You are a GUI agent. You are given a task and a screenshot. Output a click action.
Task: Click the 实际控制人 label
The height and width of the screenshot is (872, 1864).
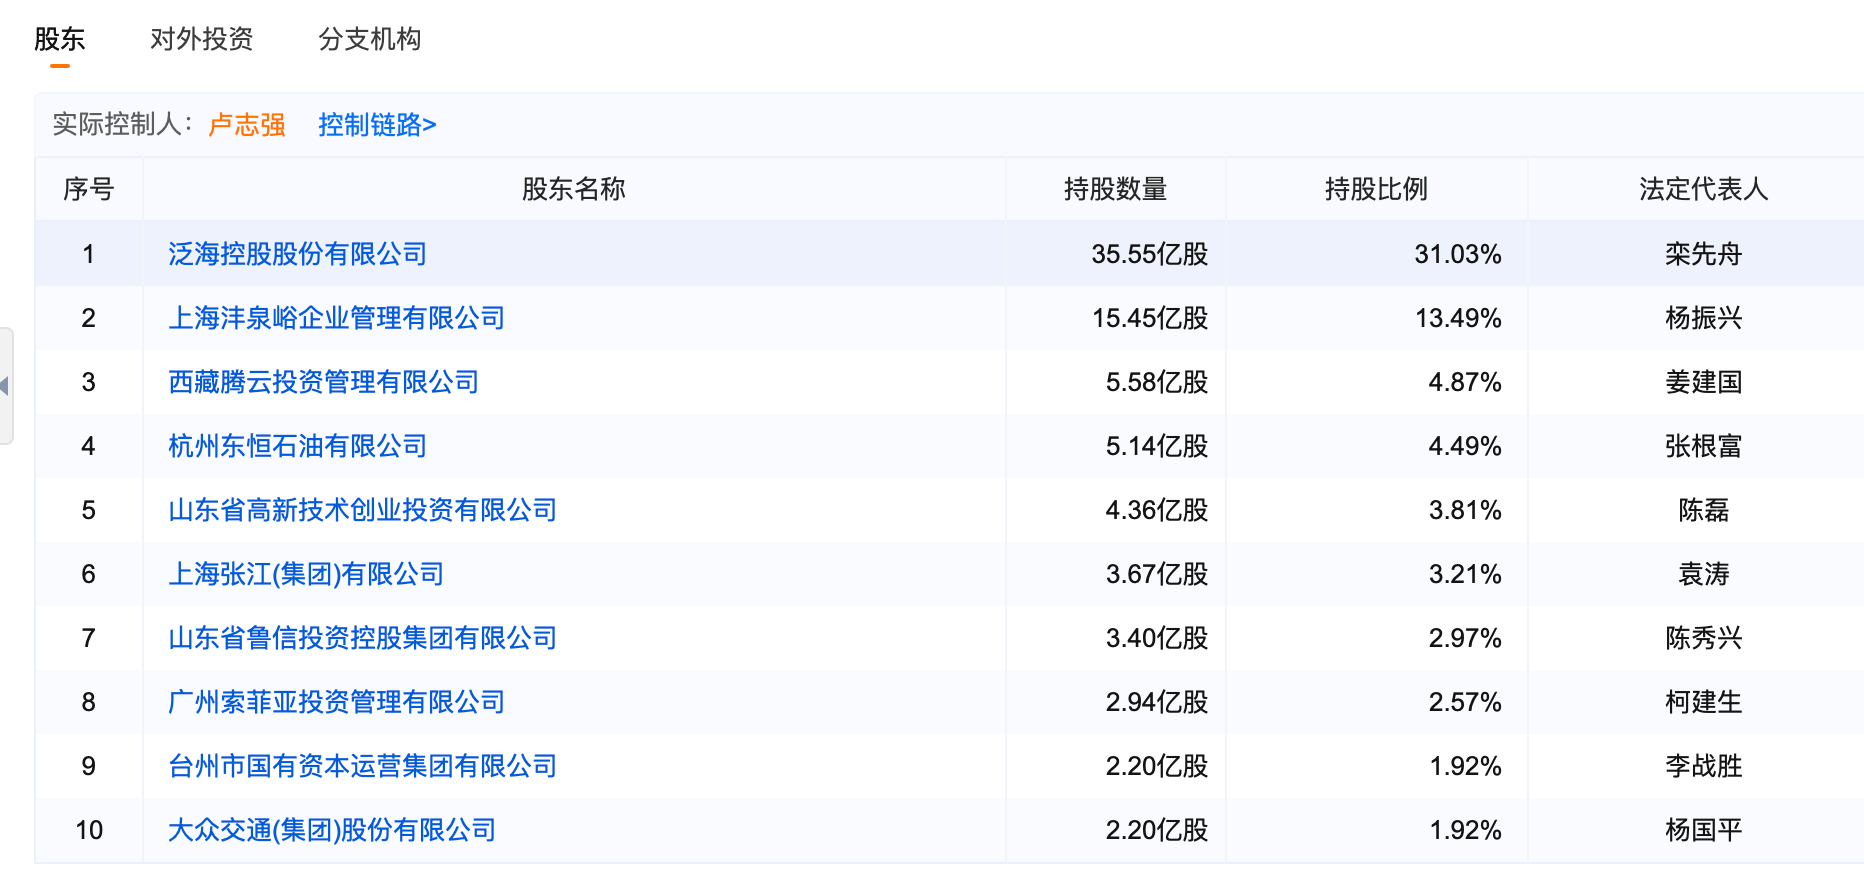click(x=123, y=125)
